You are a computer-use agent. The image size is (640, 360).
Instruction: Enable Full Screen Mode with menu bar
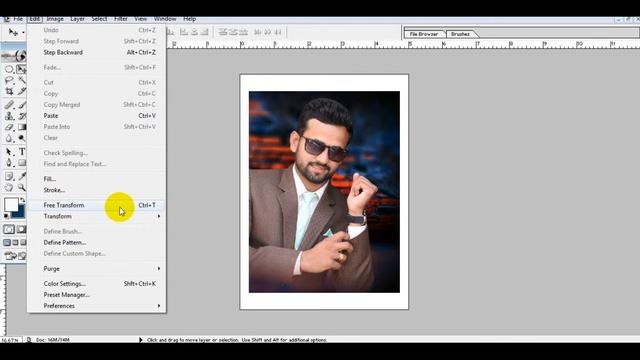point(15,242)
